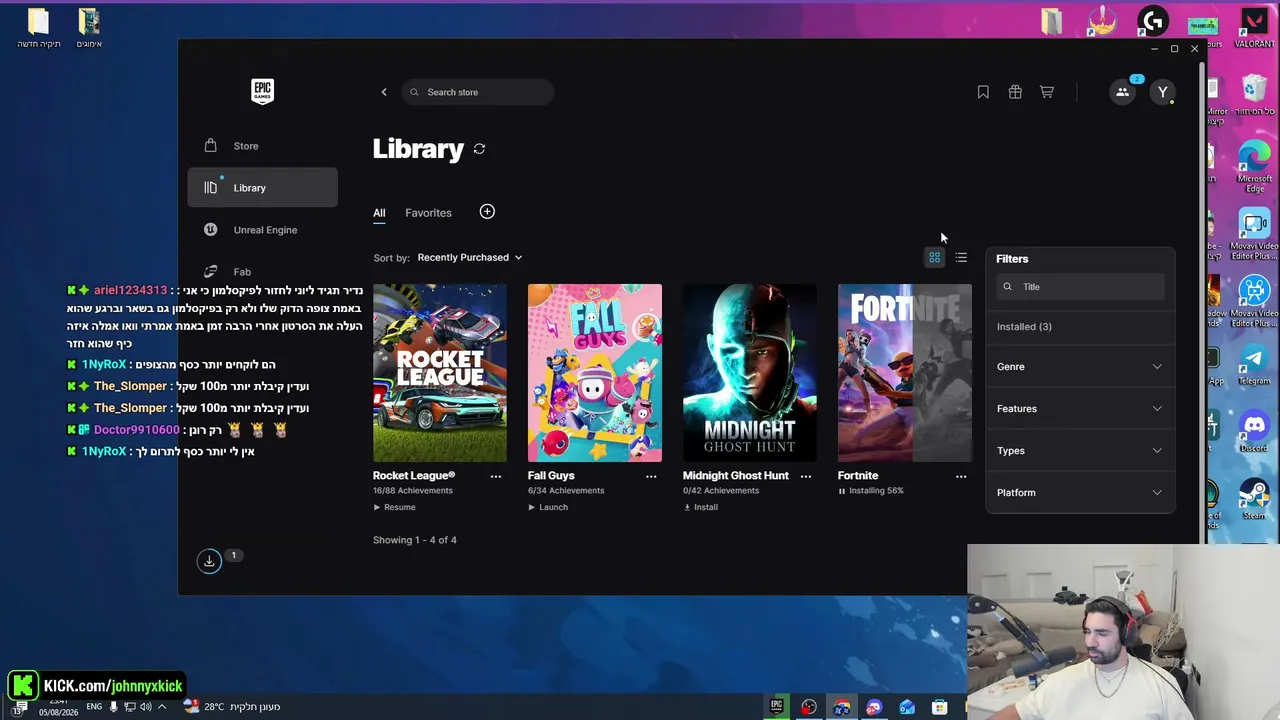Open the Fortnite cover art
Viewport: 1280px width, 720px height.
click(905, 373)
